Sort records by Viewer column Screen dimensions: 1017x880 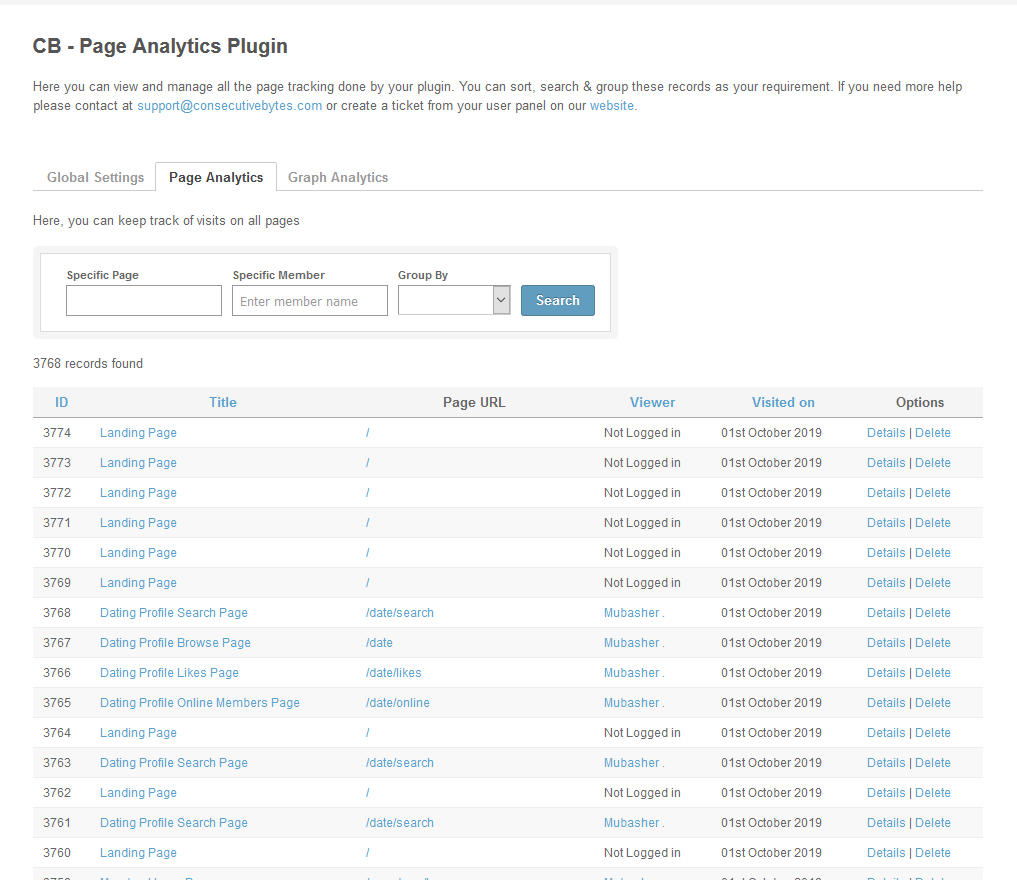click(x=652, y=402)
